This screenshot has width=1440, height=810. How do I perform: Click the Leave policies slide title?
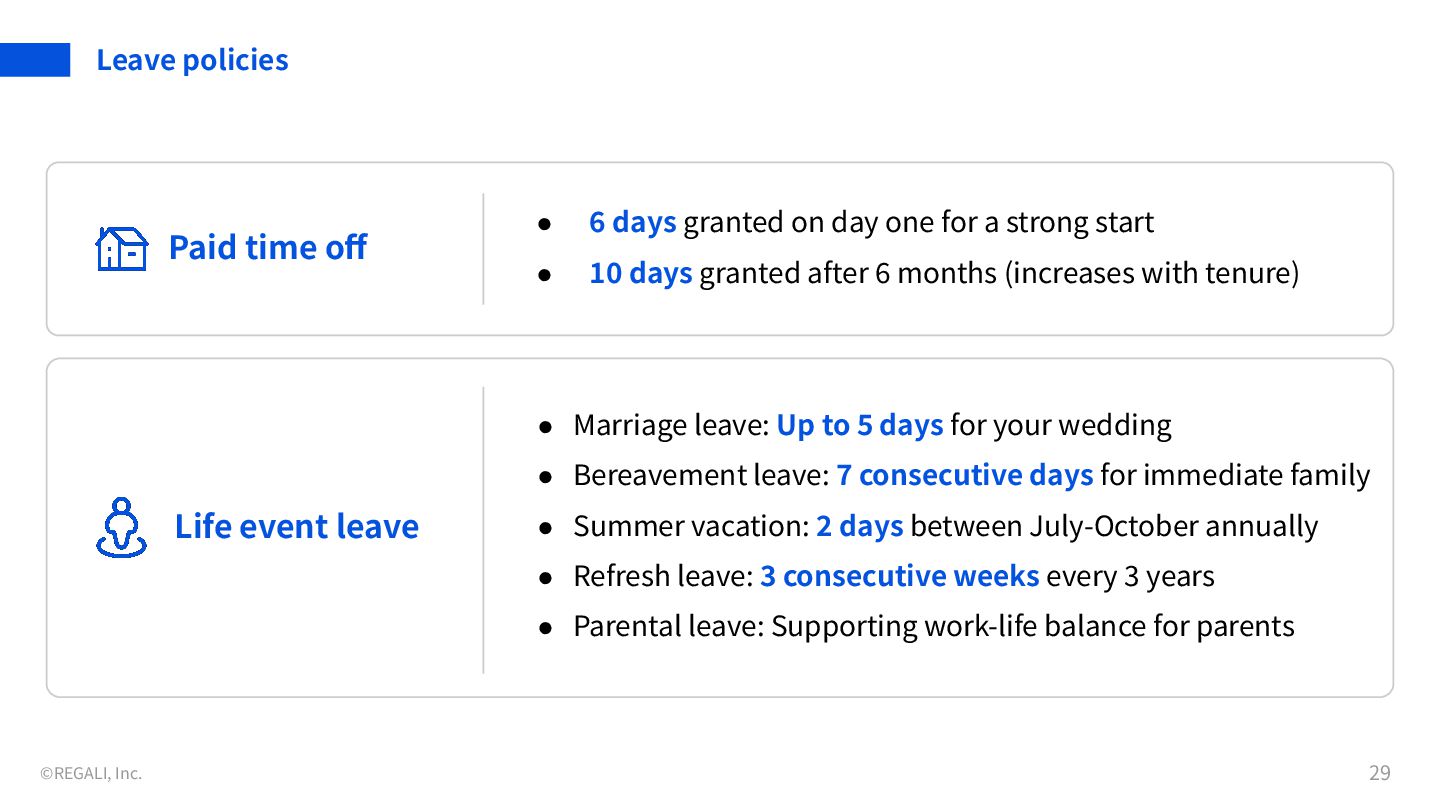point(192,60)
